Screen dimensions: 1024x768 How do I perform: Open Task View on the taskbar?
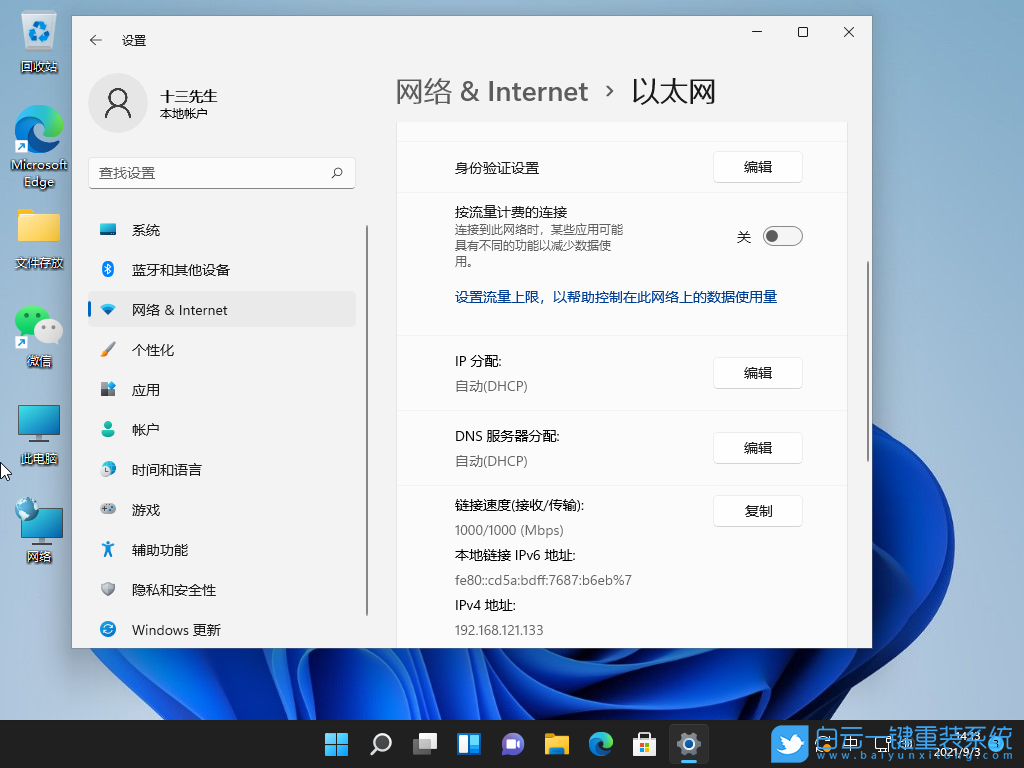point(424,744)
